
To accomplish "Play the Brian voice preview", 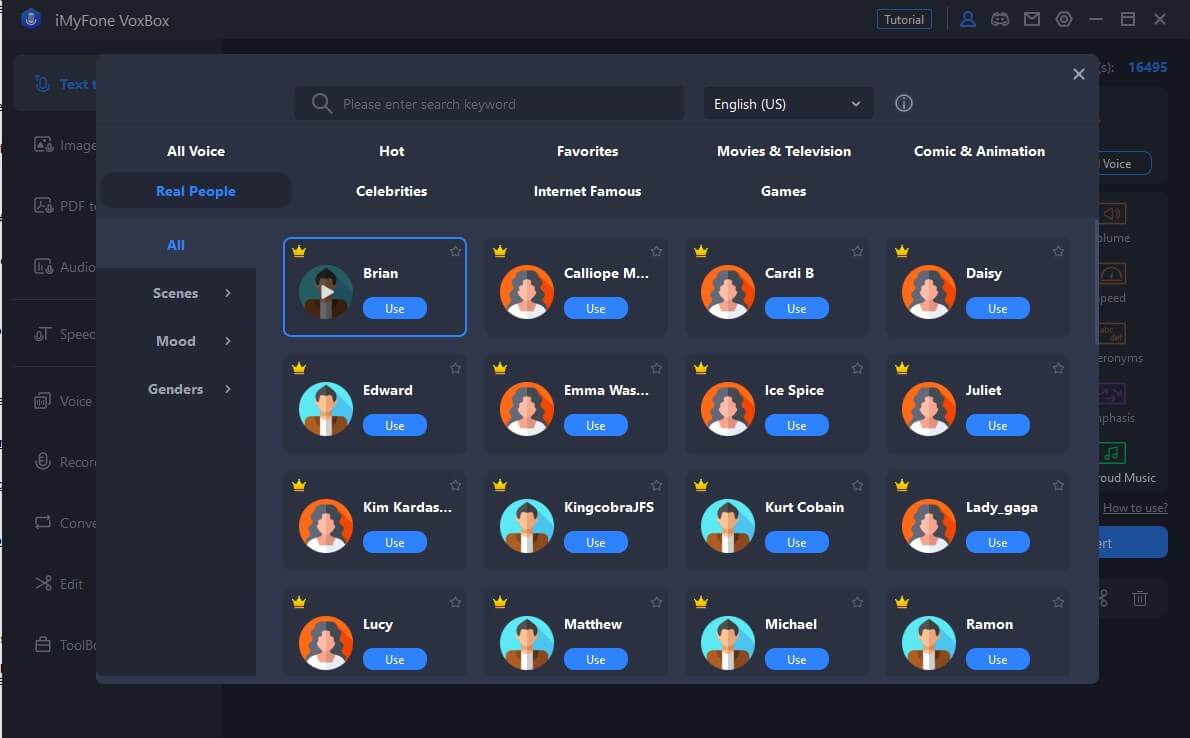I will pos(326,292).
